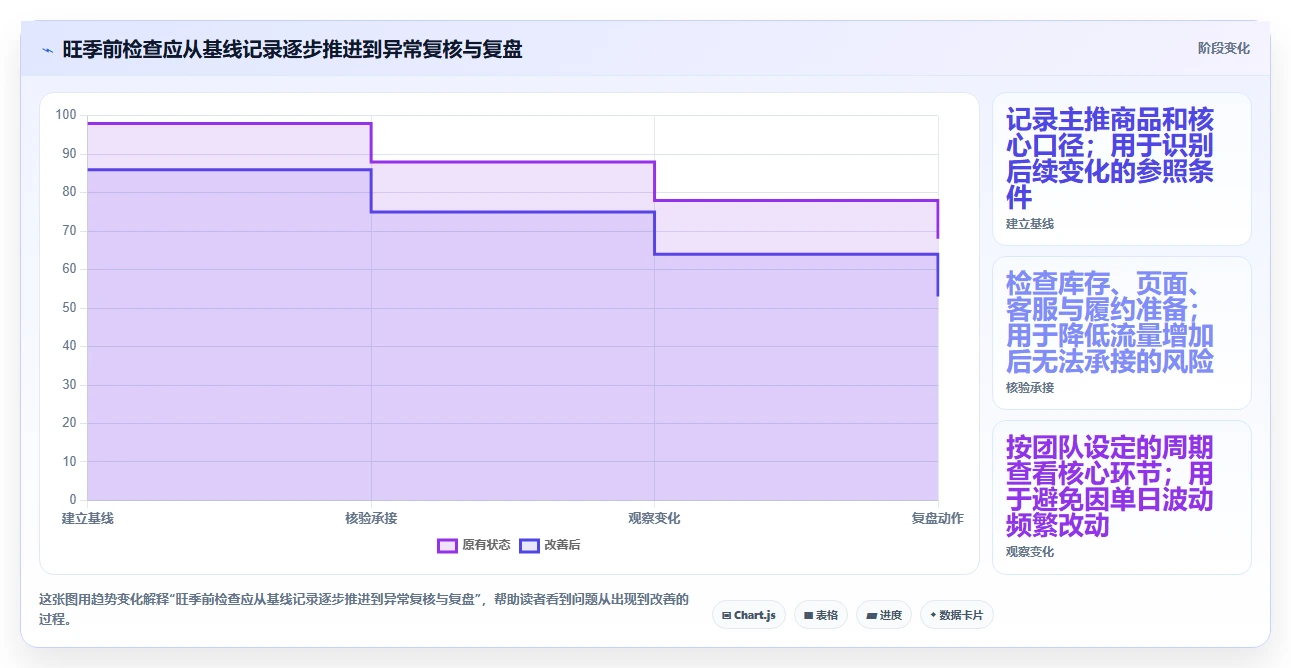Click the 阶段变化 label in header
The width and height of the screenshot is (1291, 668).
click(x=1224, y=48)
